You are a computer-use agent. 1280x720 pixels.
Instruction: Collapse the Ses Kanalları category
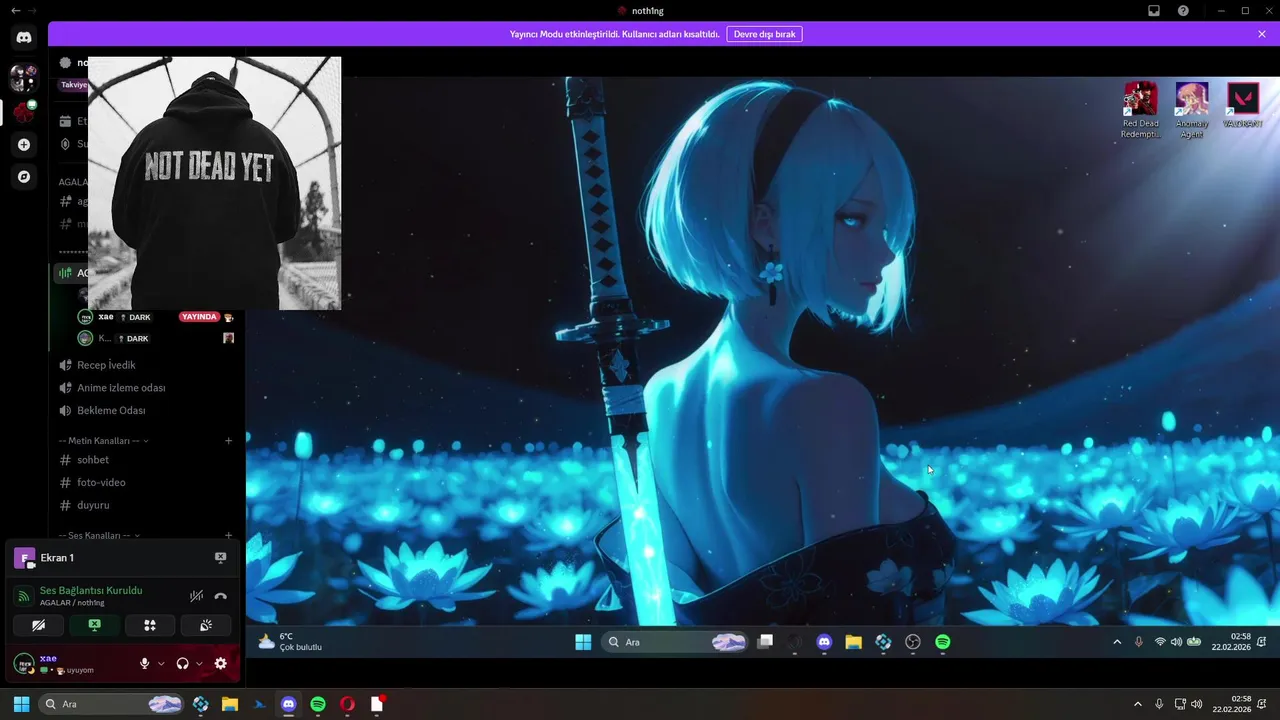[98, 535]
